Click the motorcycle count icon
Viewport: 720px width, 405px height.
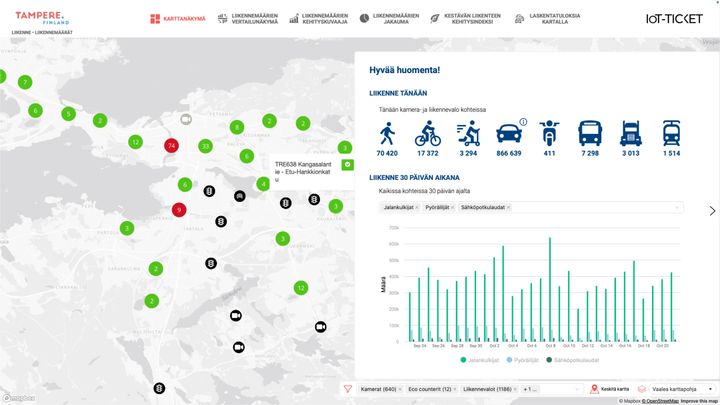[x=549, y=134]
